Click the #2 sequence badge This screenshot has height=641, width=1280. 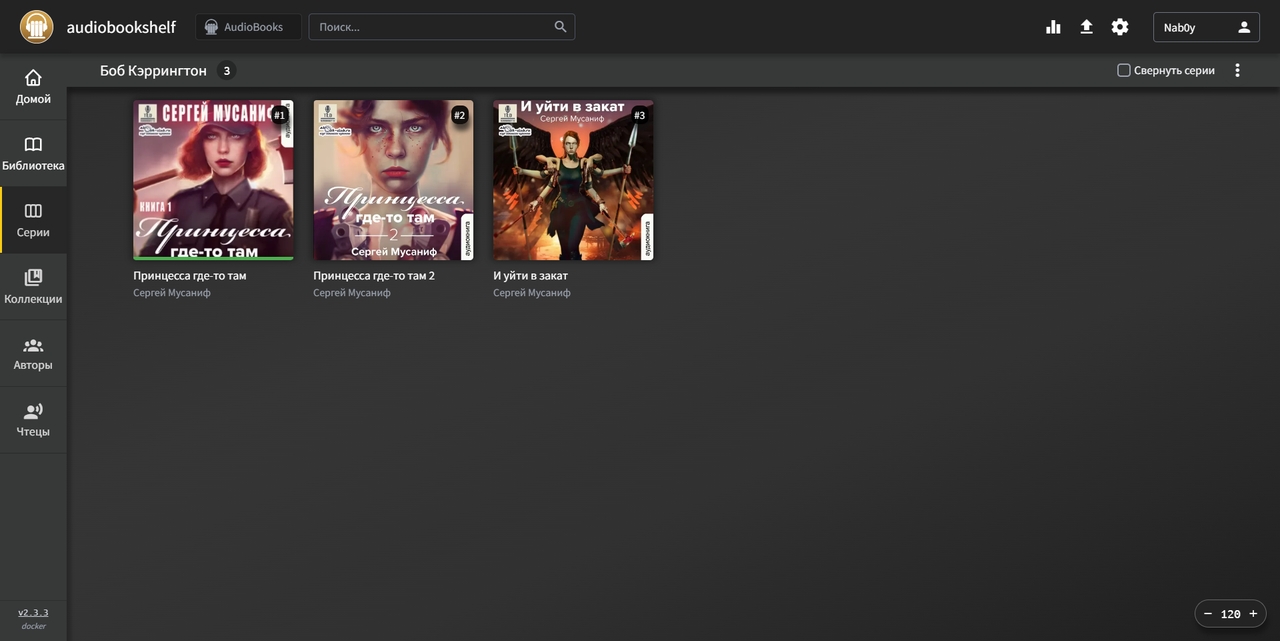tap(459, 115)
